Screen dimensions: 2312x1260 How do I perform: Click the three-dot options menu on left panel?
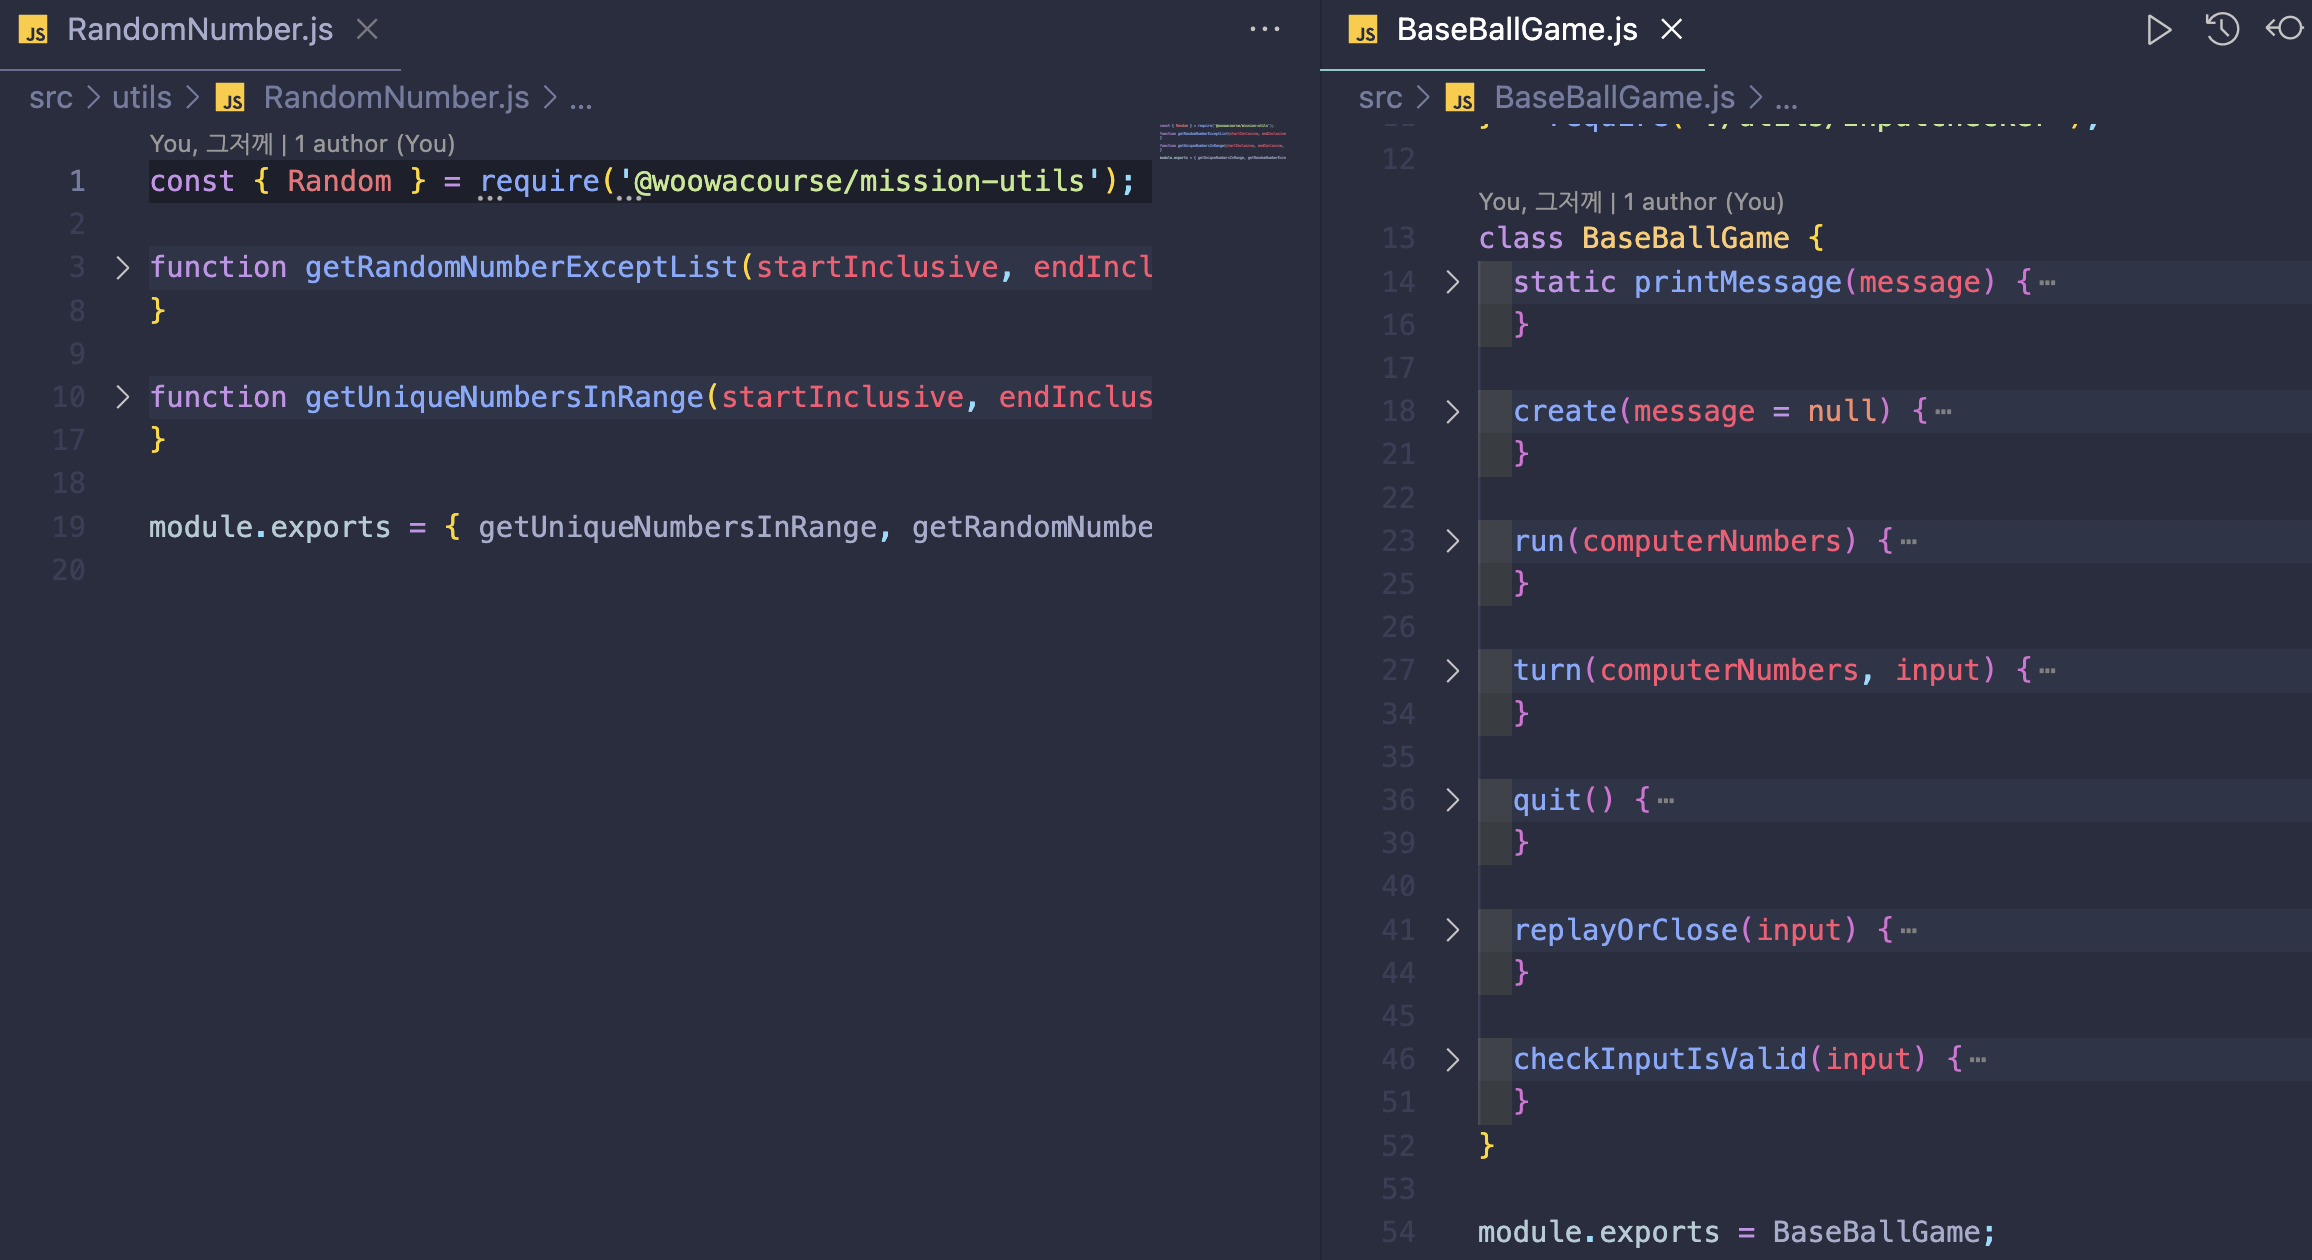[1265, 29]
